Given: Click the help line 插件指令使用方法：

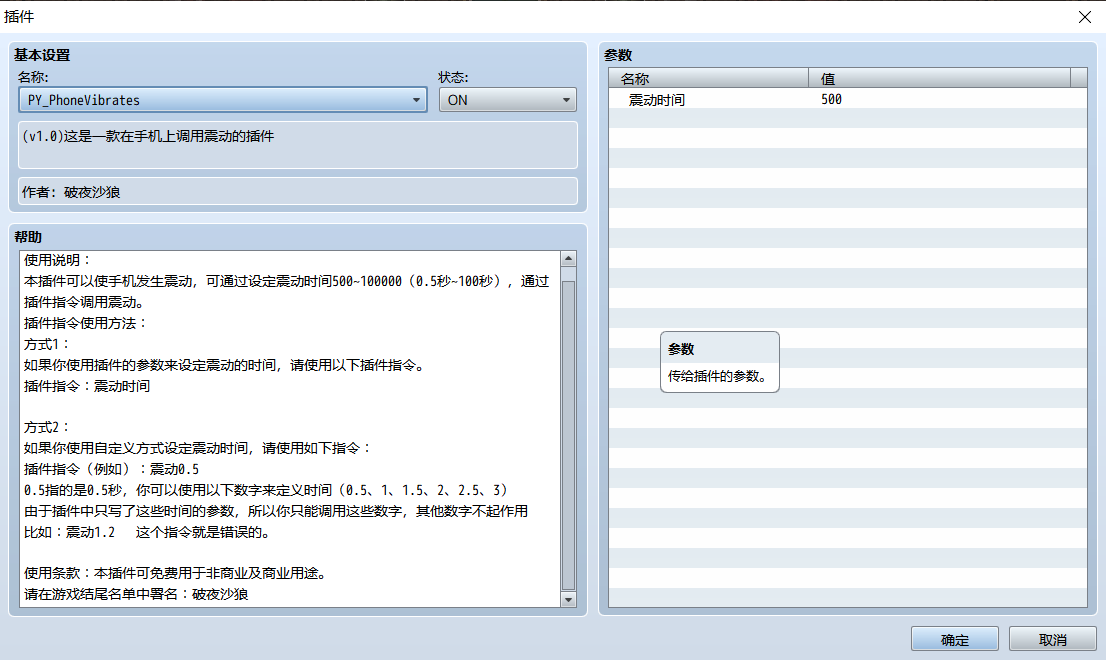Looking at the screenshot, I should point(86,323).
